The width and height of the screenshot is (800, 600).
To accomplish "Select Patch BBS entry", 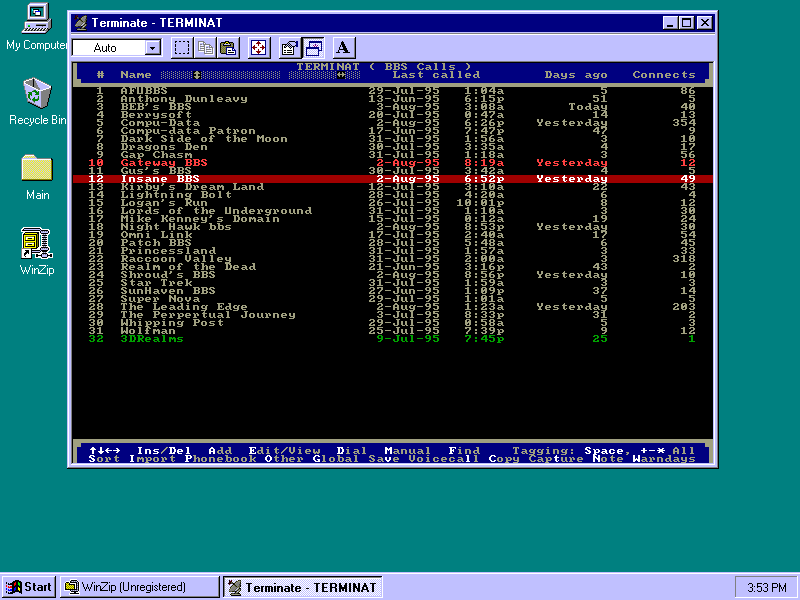I will click(393, 243).
